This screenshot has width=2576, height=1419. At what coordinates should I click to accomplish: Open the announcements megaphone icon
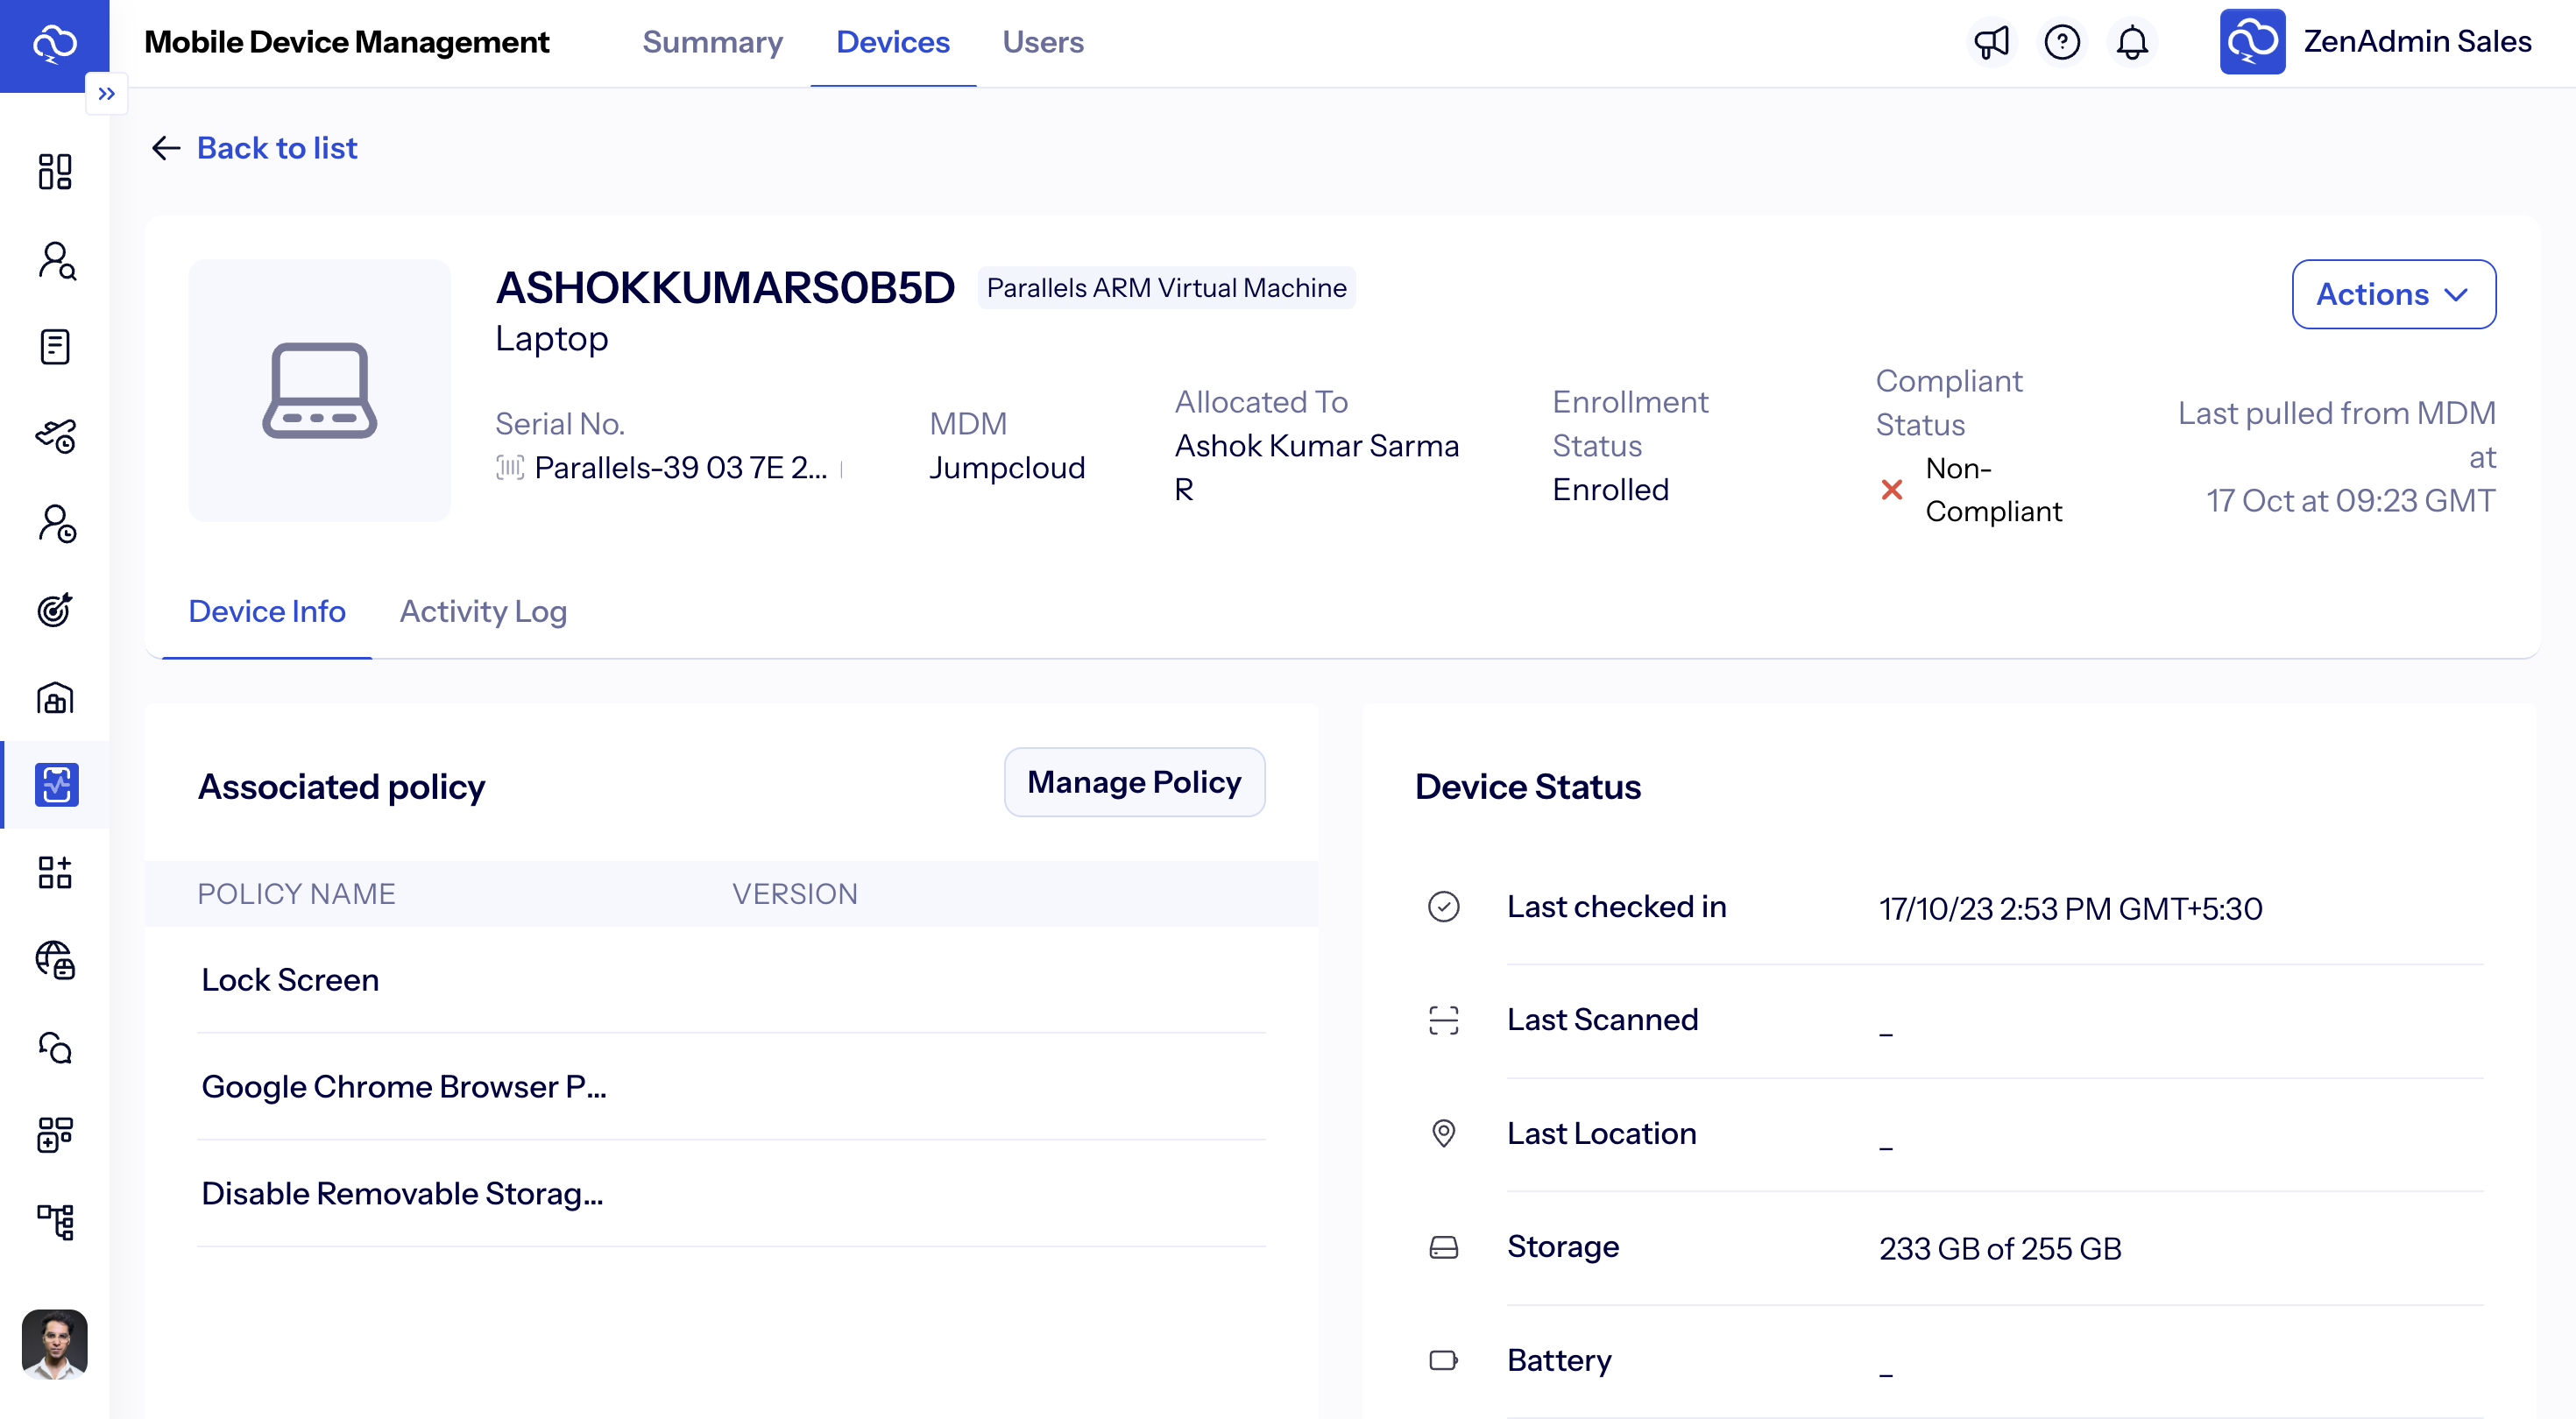coord(1992,42)
